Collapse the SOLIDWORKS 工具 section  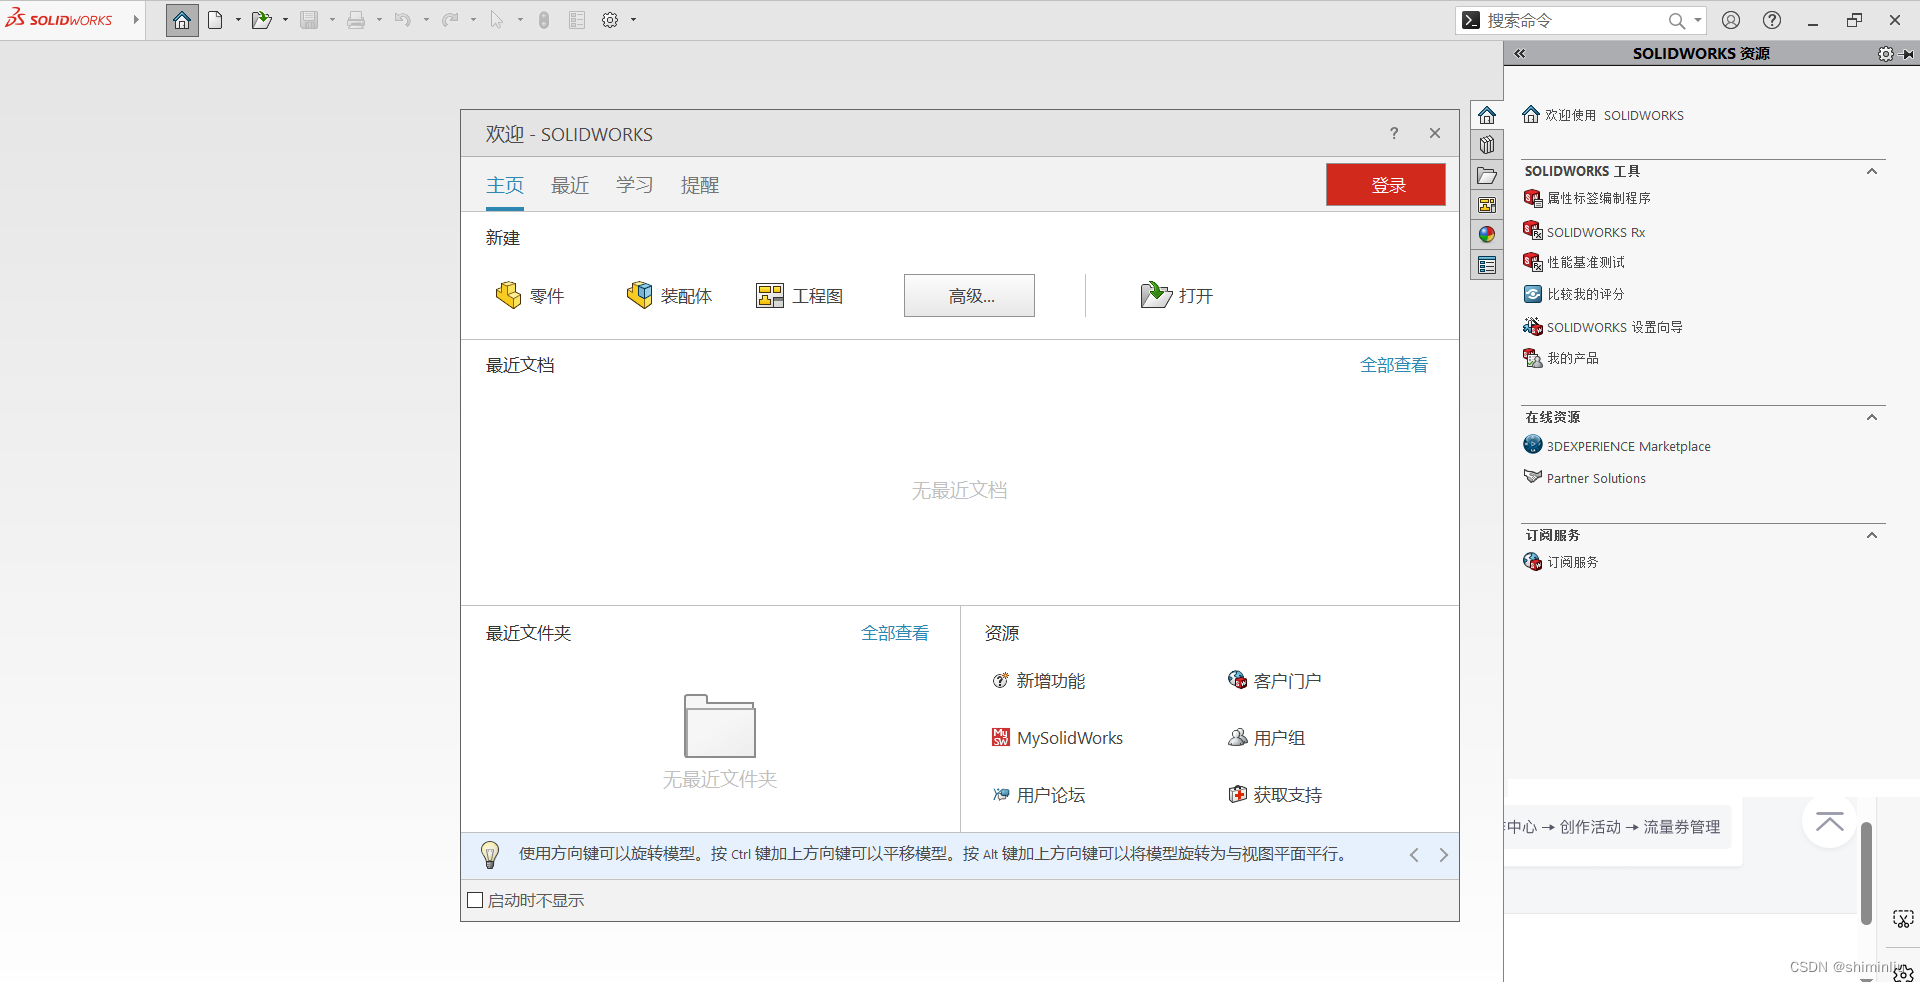(x=1872, y=171)
